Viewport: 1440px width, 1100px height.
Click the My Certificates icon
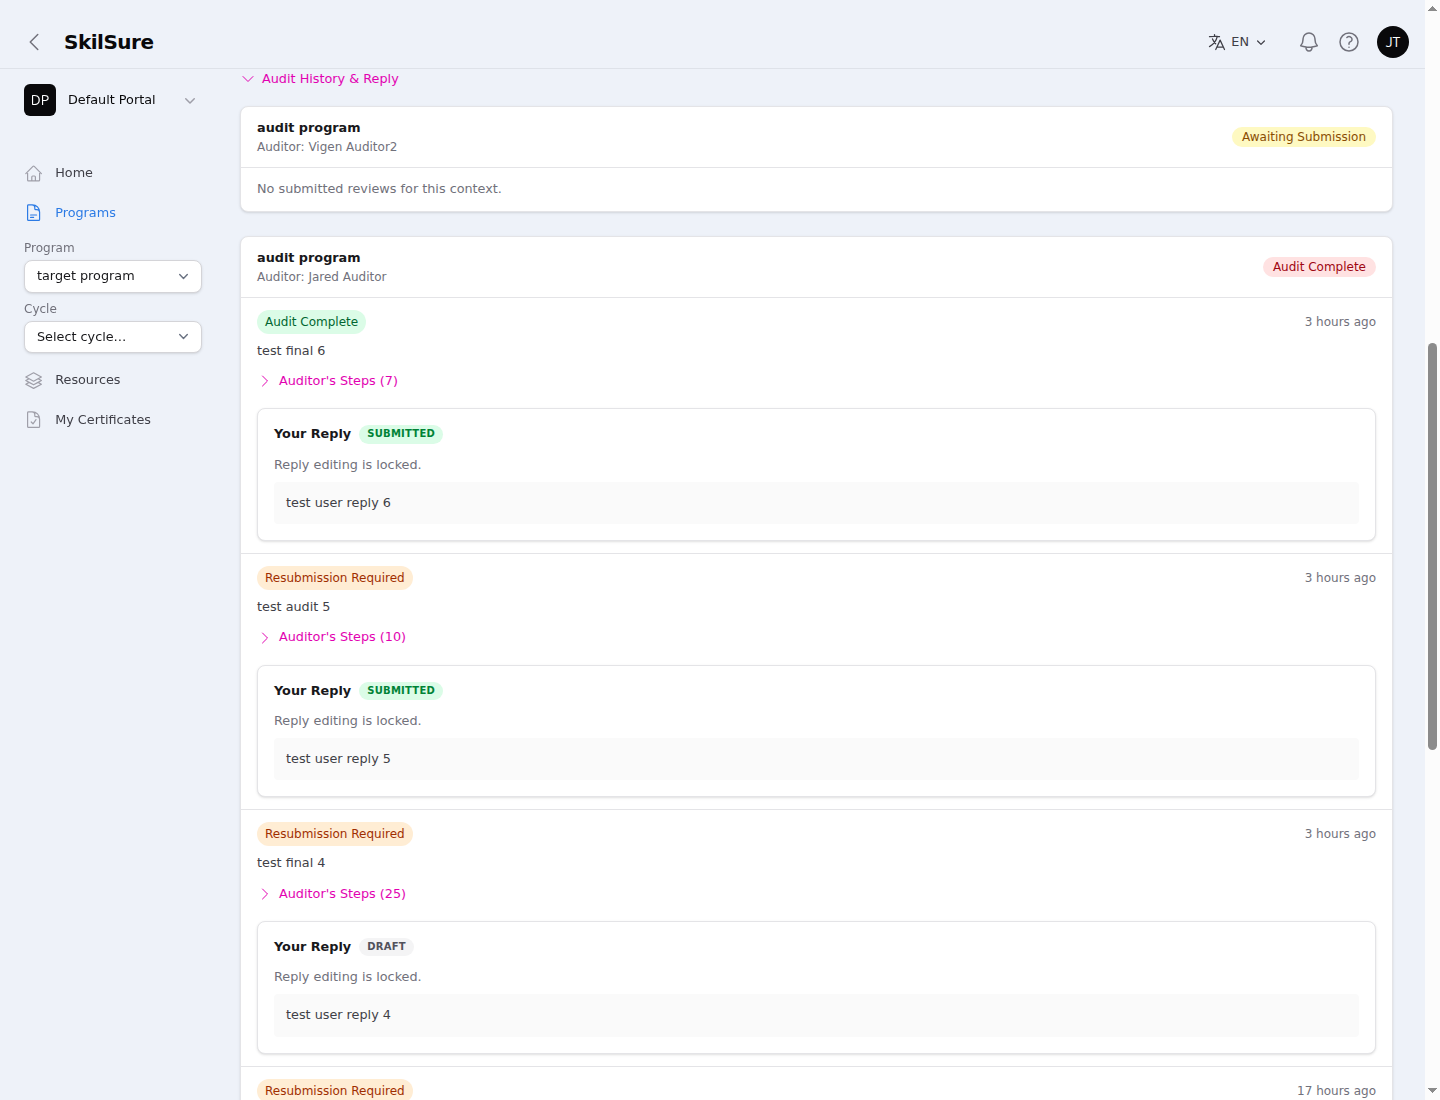[34, 420]
